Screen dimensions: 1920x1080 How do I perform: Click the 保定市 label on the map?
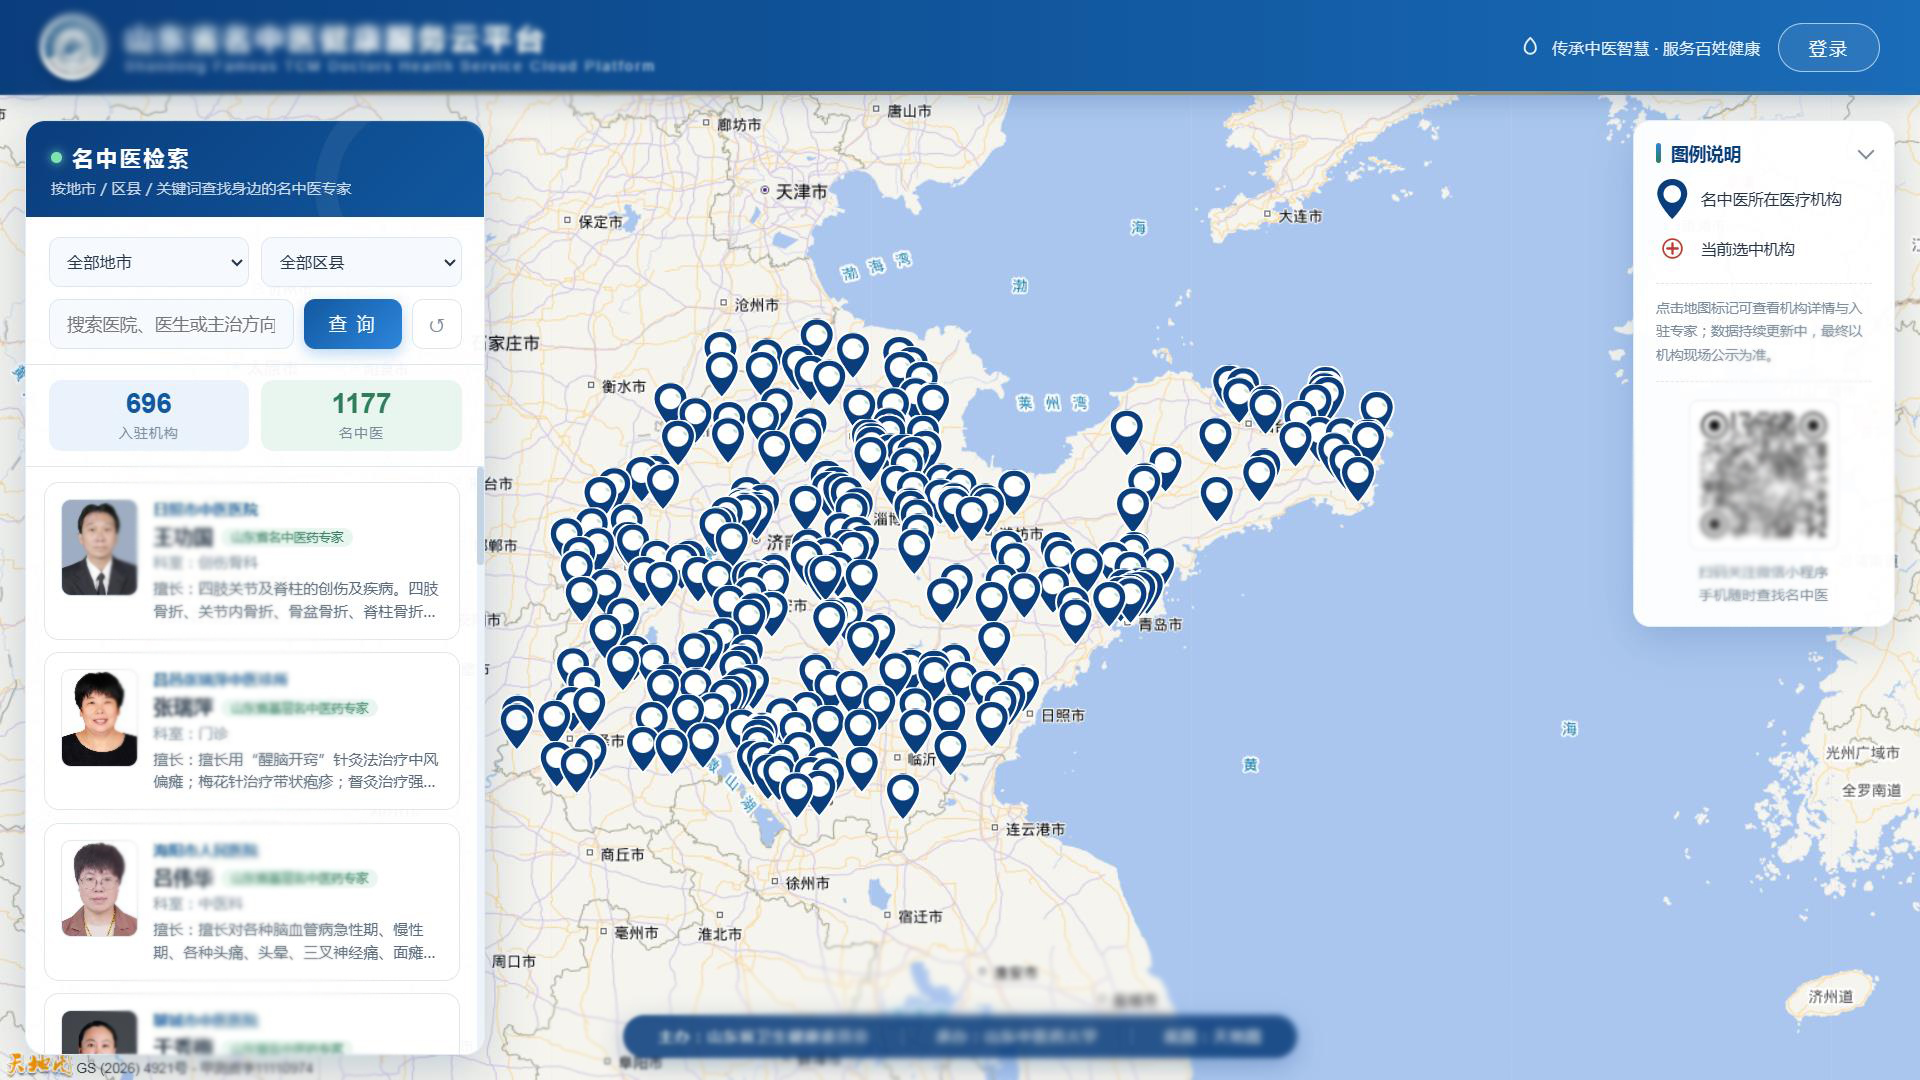coord(600,222)
